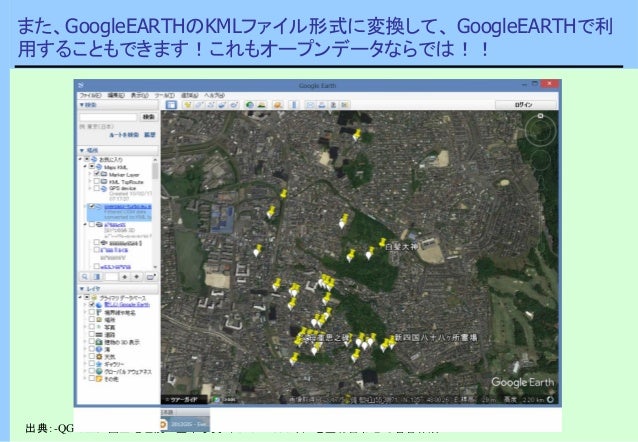Toggle the sidebar using the toolbar icon
Image resolution: width=638 pixels, height=442 pixels.
tap(171, 105)
